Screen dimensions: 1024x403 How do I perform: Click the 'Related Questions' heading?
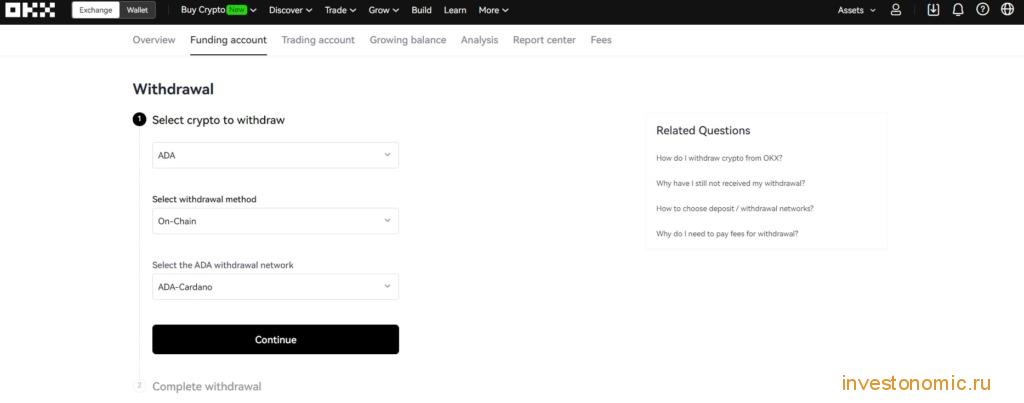point(703,131)
